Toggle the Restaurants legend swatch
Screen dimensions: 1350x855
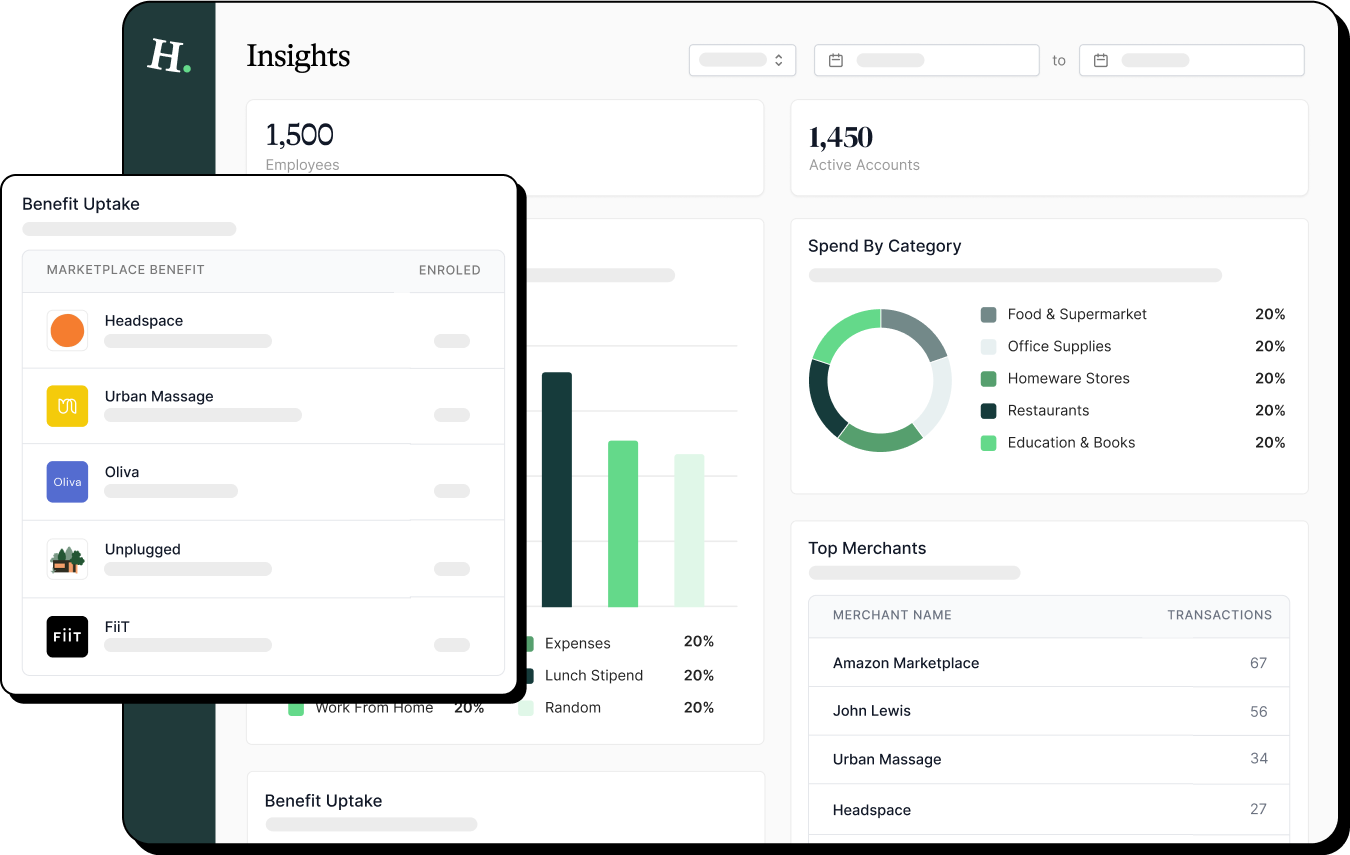(990, 410)
